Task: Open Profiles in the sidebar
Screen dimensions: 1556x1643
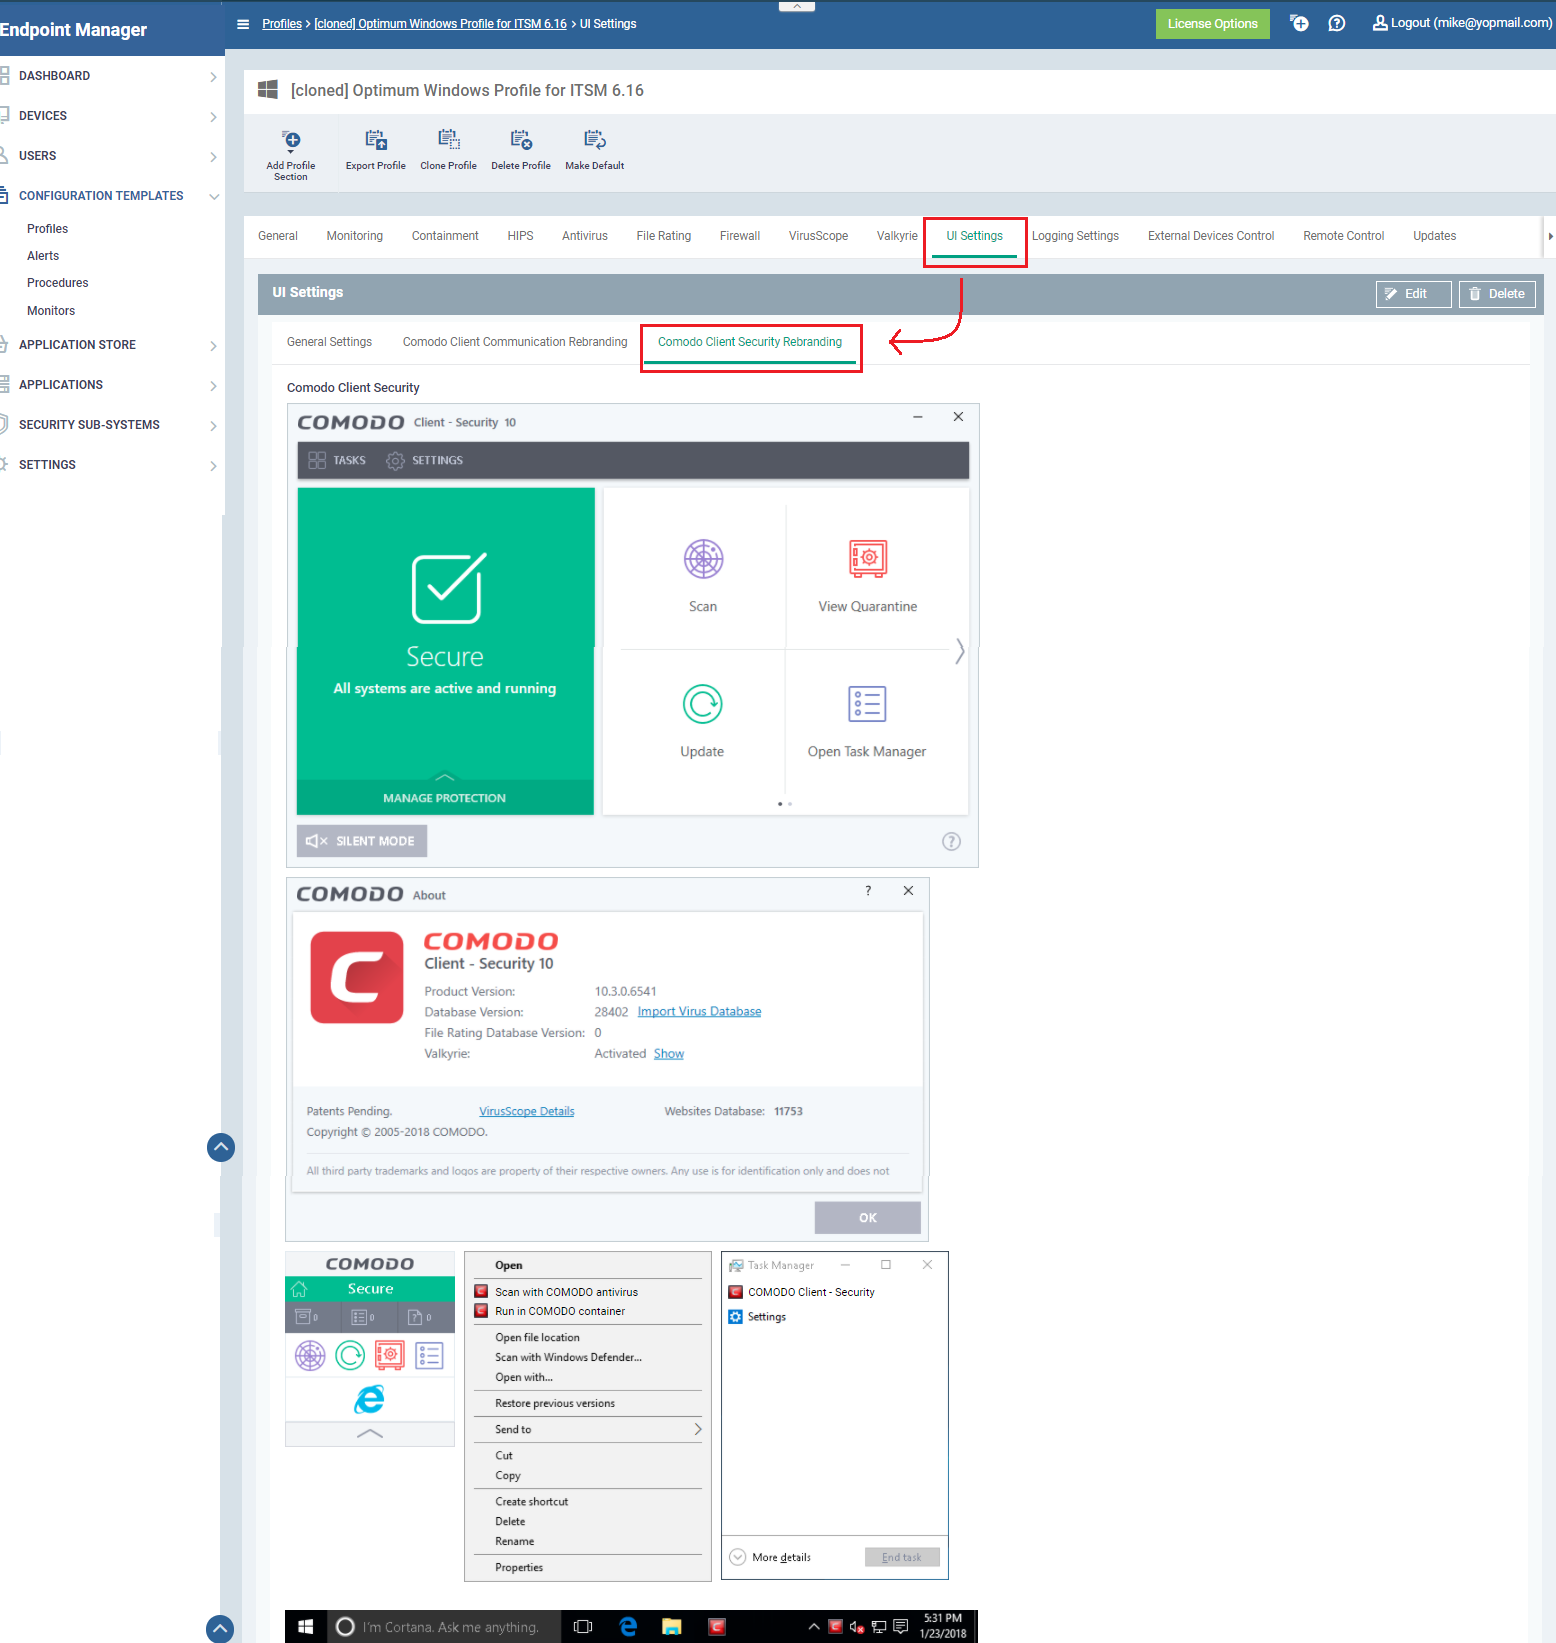Action: [x=48, y=229]
